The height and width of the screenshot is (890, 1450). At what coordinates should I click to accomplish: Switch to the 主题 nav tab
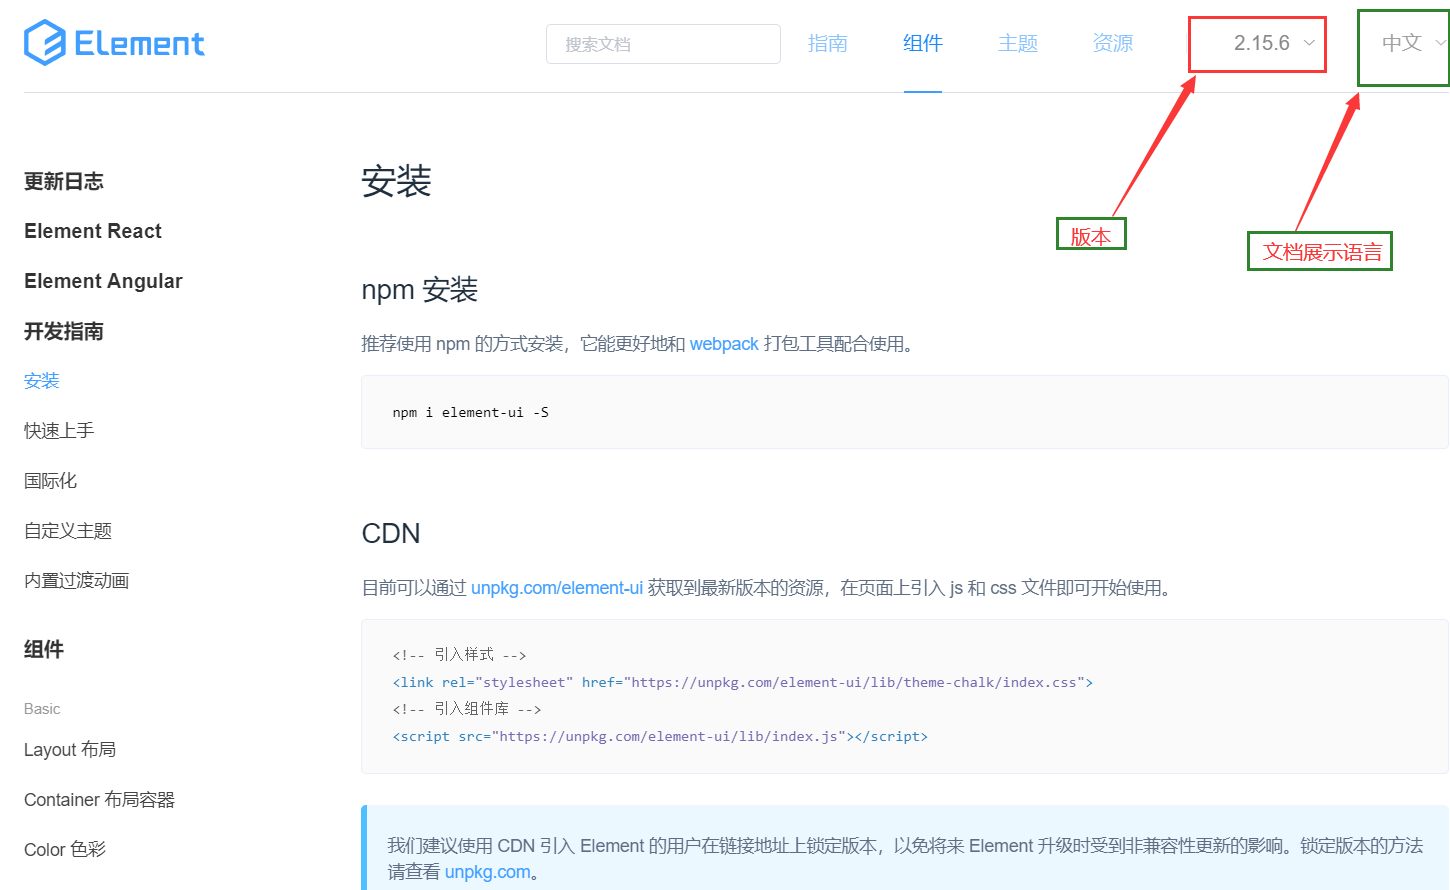(x=1018, y=43)
